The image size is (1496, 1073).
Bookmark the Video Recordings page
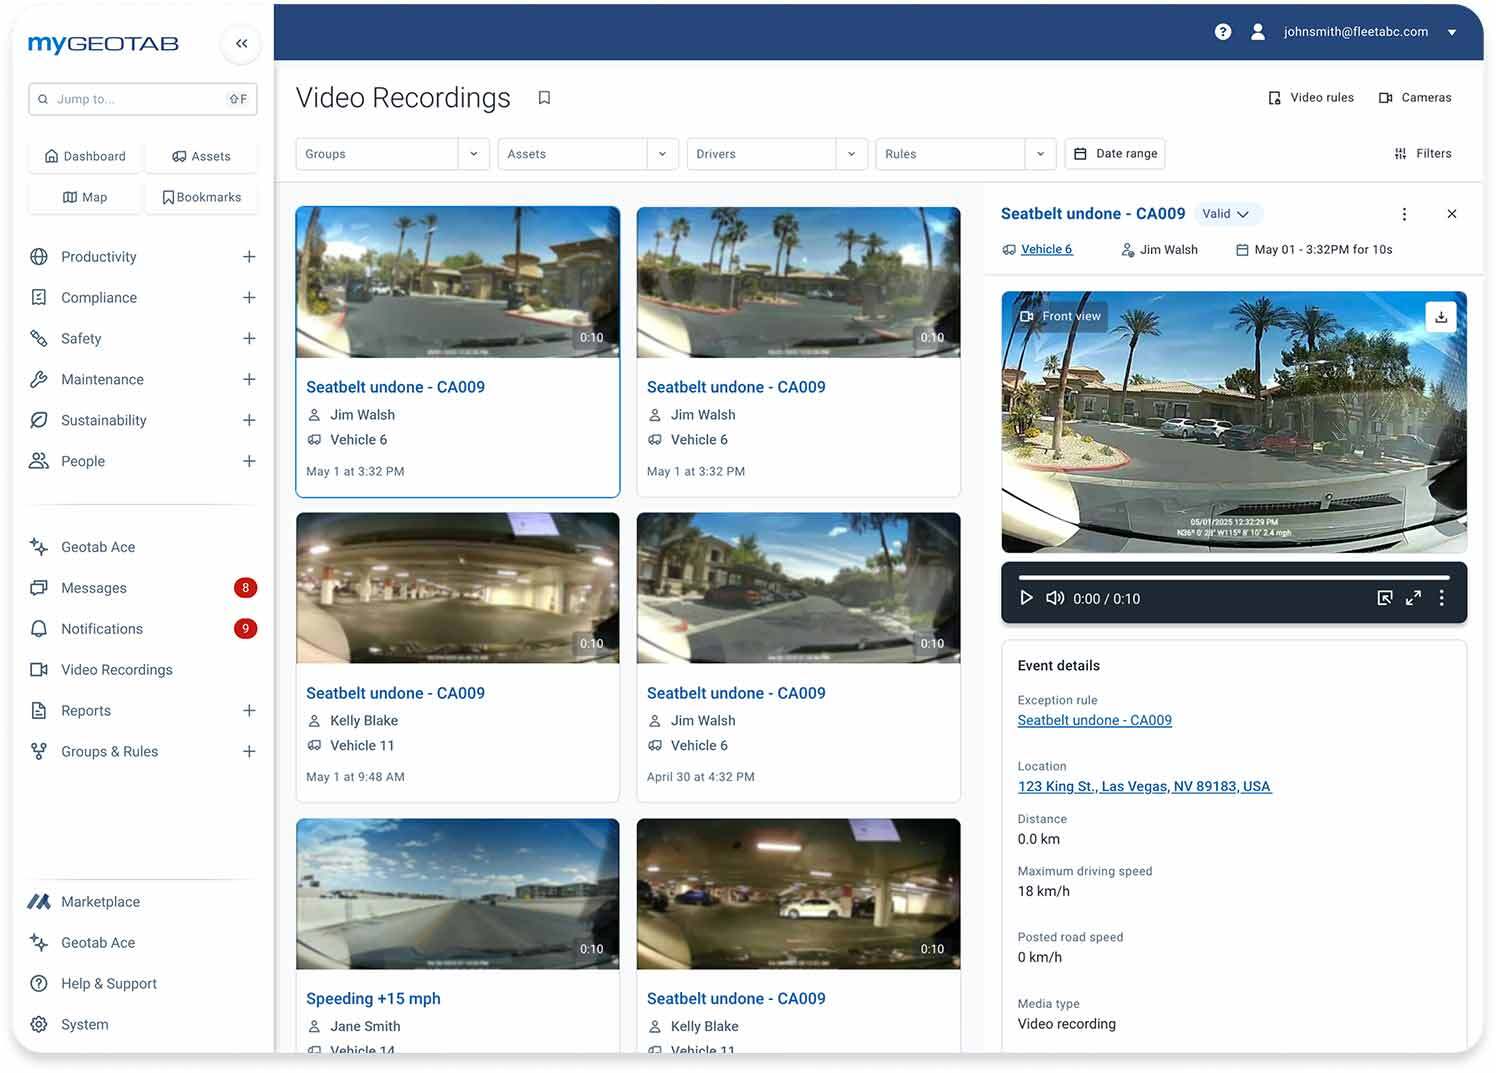(x=544, y=97)
